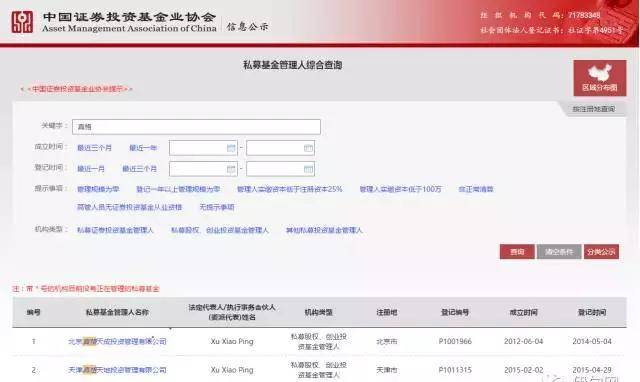
Task: Select 最近一年 establishment filter
Action: tap(143, 148)
